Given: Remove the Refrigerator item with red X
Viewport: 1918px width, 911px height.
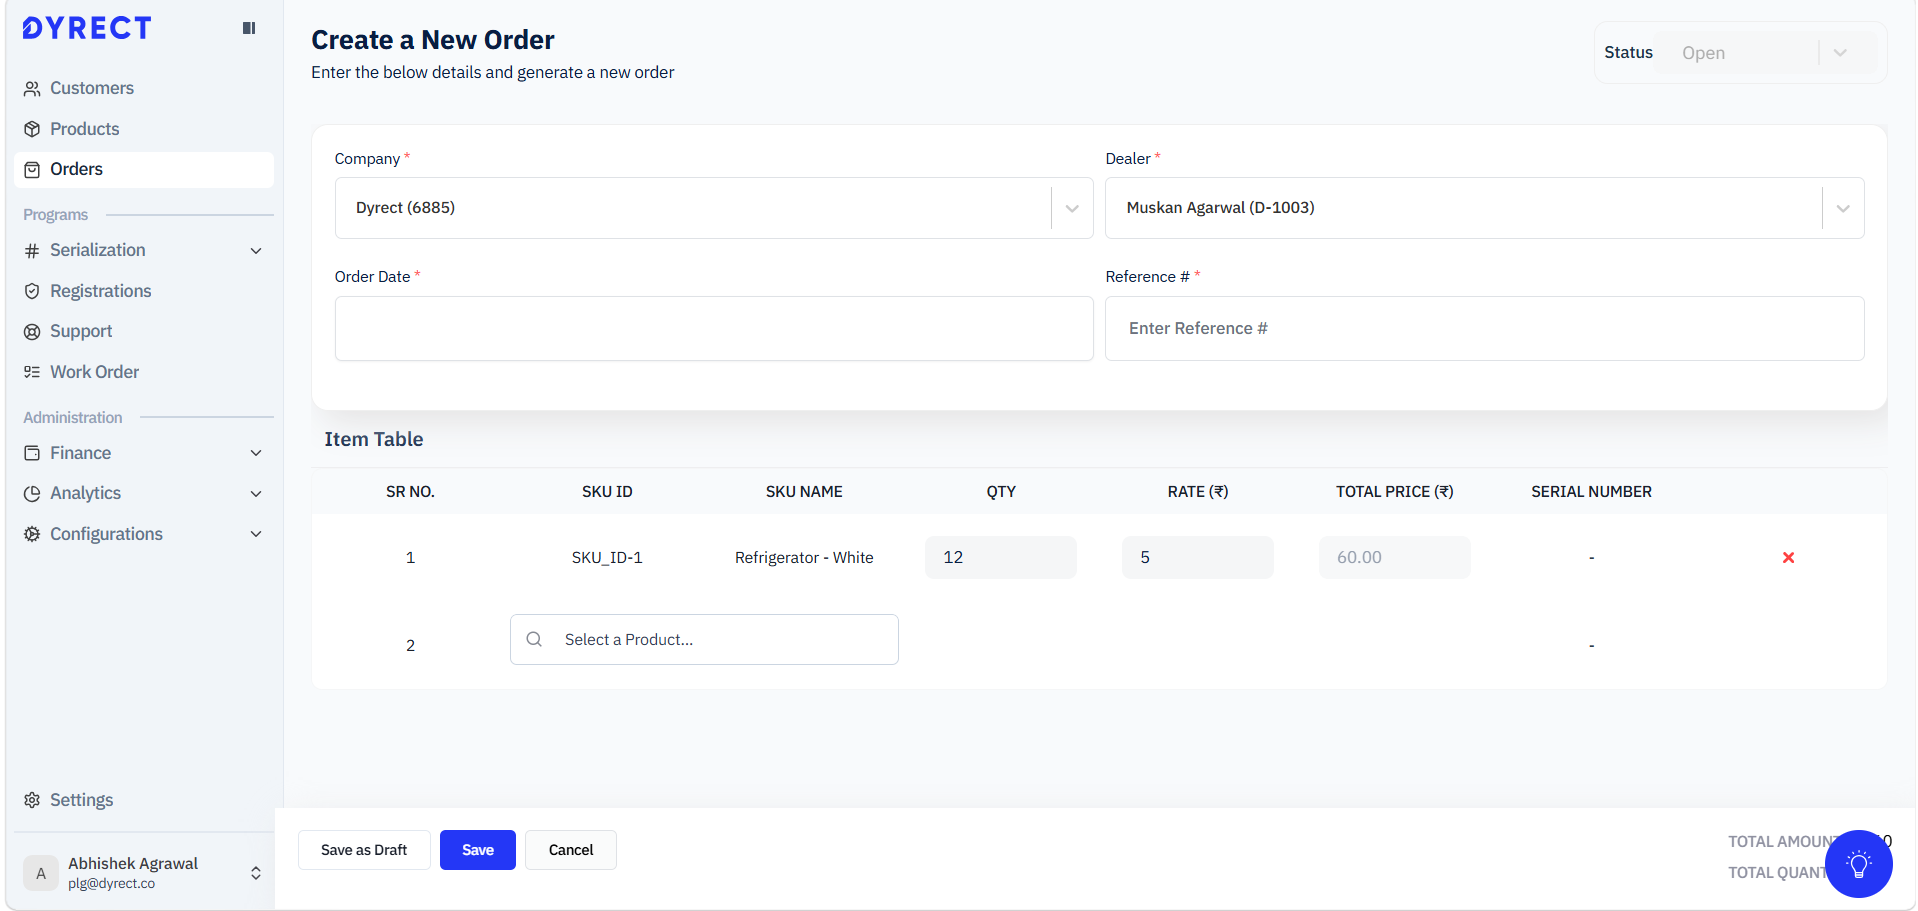Looking at the screenshot, I should point(1788,558).
